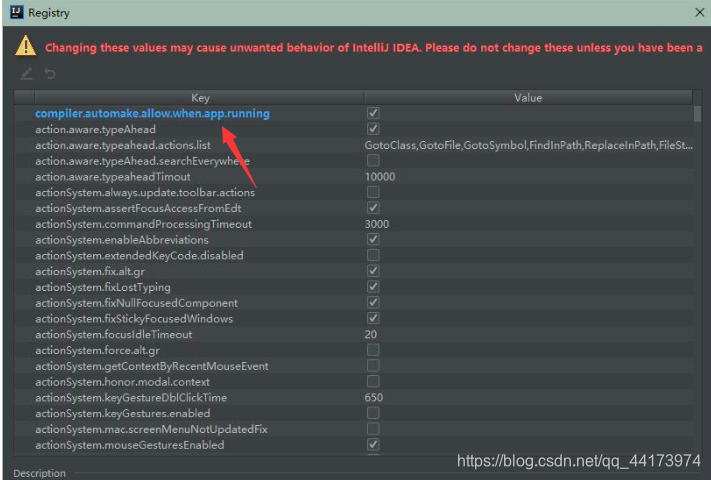Uncheck actionSystem.fixNullFocusedComponent checkbox

point(373,302)
